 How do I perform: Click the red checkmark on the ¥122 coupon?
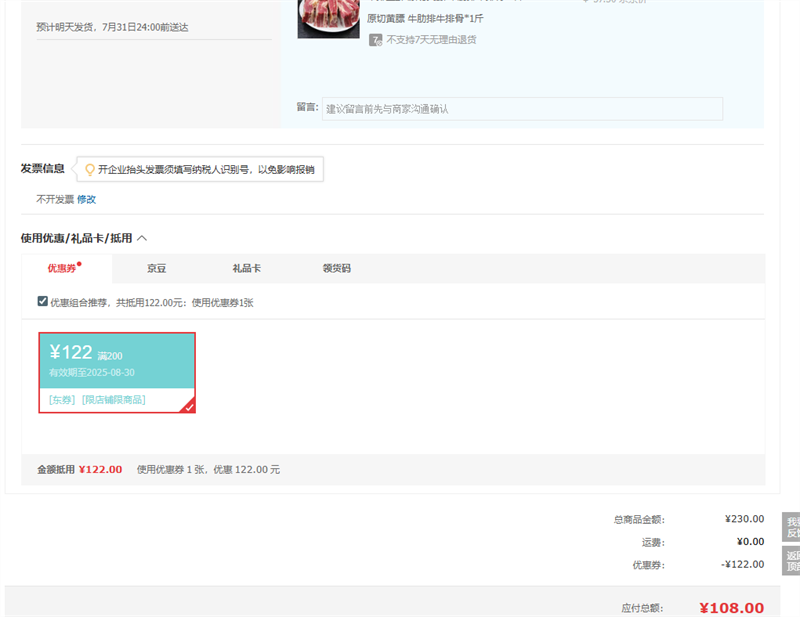[188, 405]
